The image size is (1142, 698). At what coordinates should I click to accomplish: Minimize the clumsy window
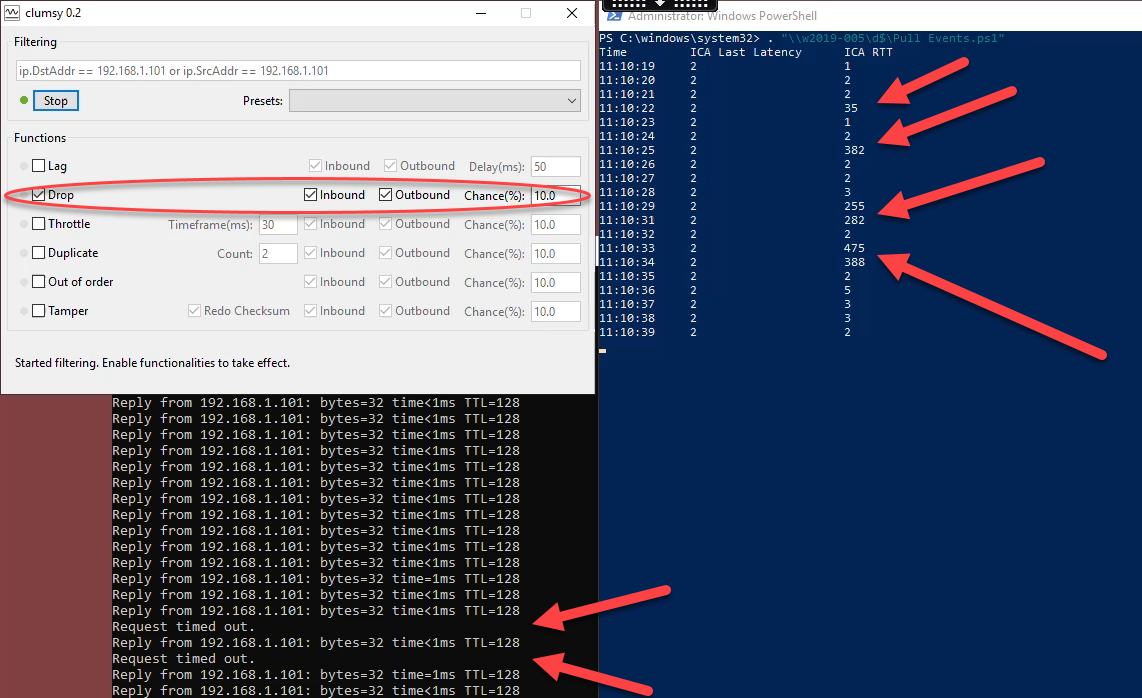pos(481,13)
